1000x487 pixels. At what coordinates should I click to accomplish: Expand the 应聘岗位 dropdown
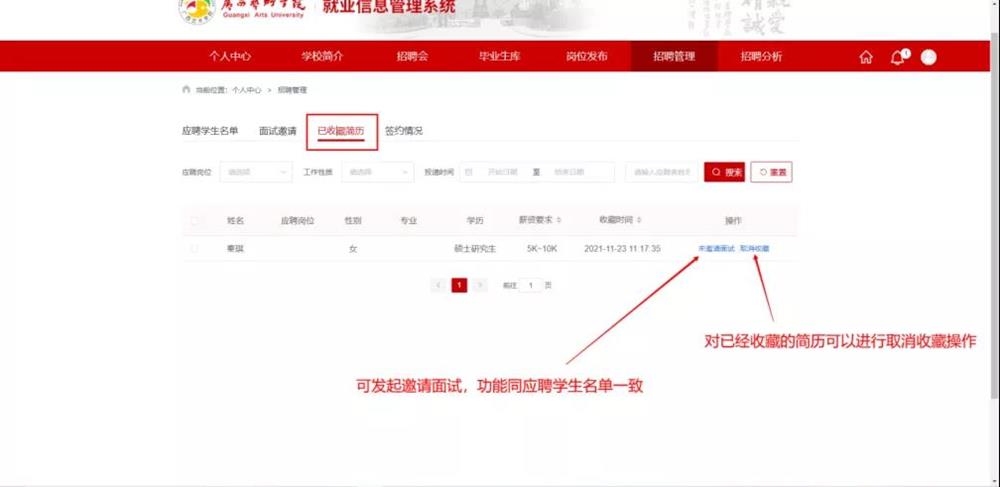[256, 172]
